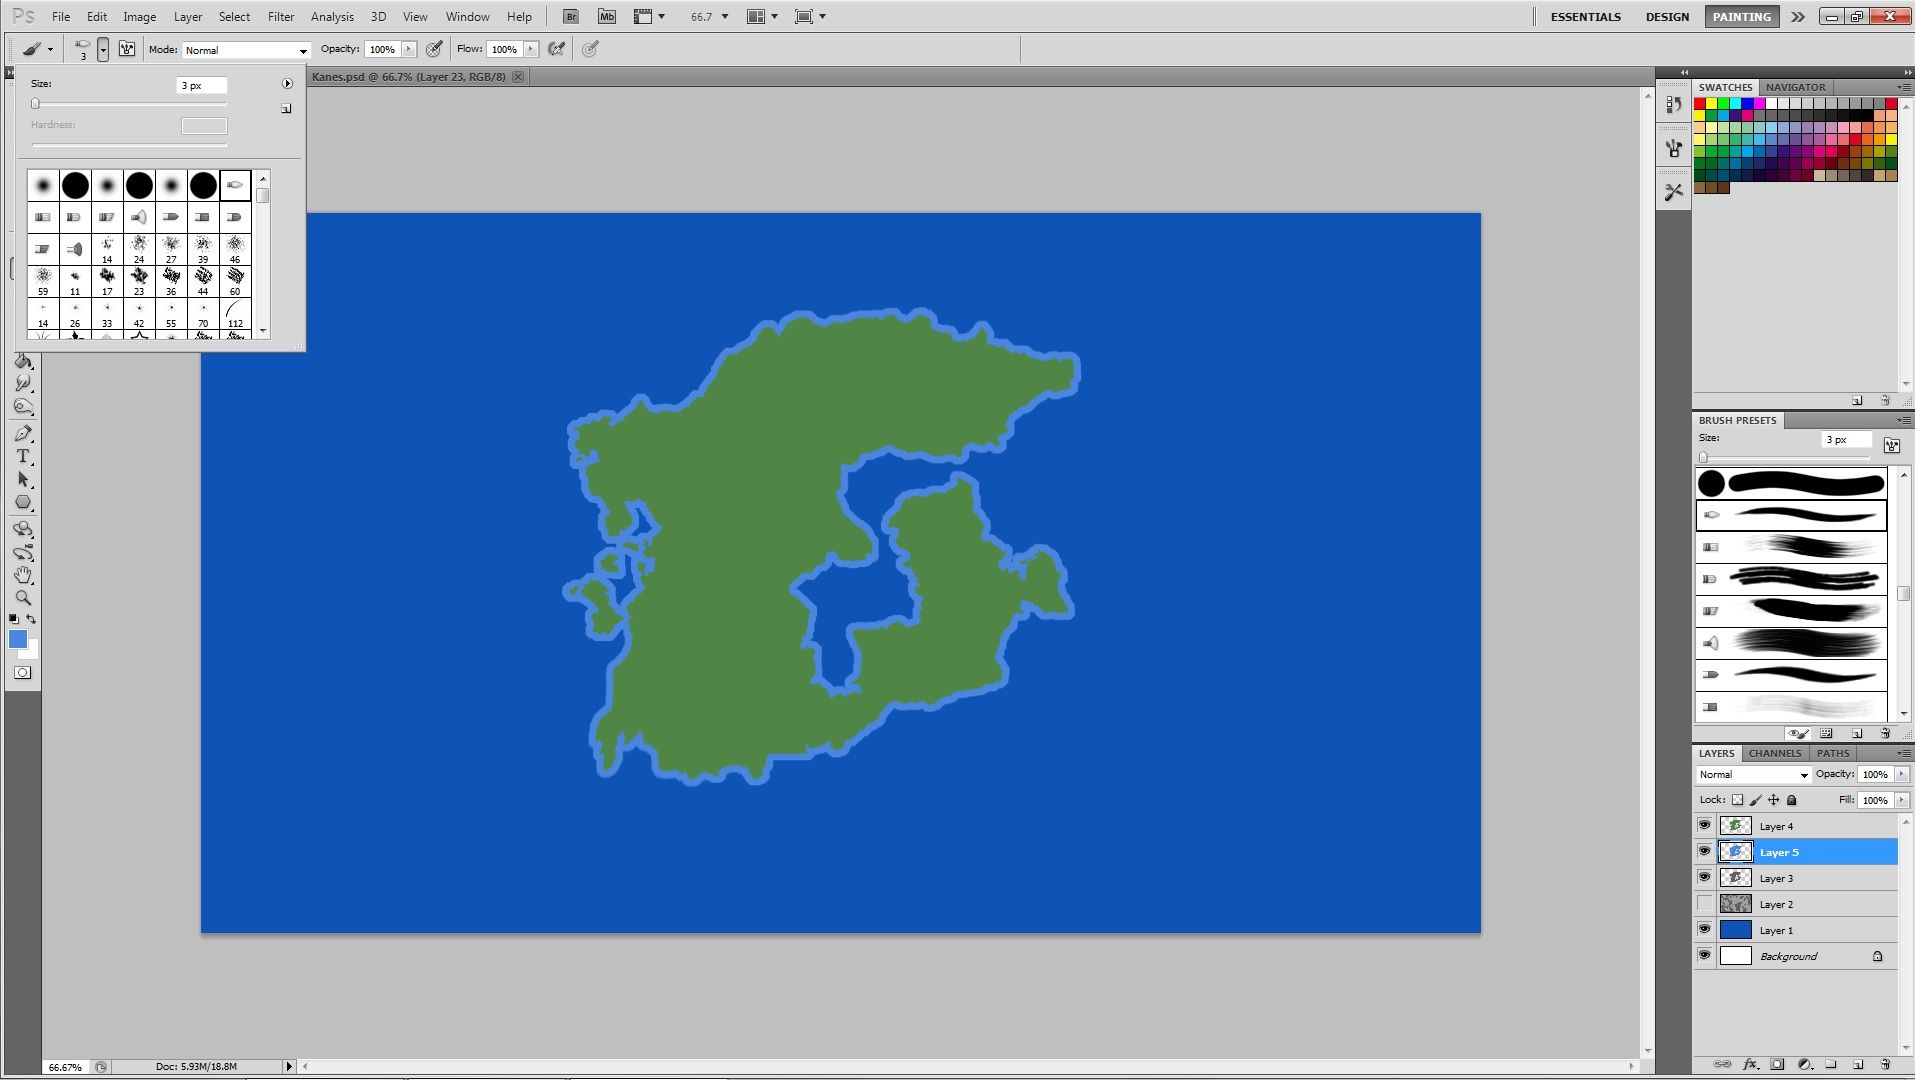
Task: Toggle Lock transparent pixels
Action: coord(1738,800)
